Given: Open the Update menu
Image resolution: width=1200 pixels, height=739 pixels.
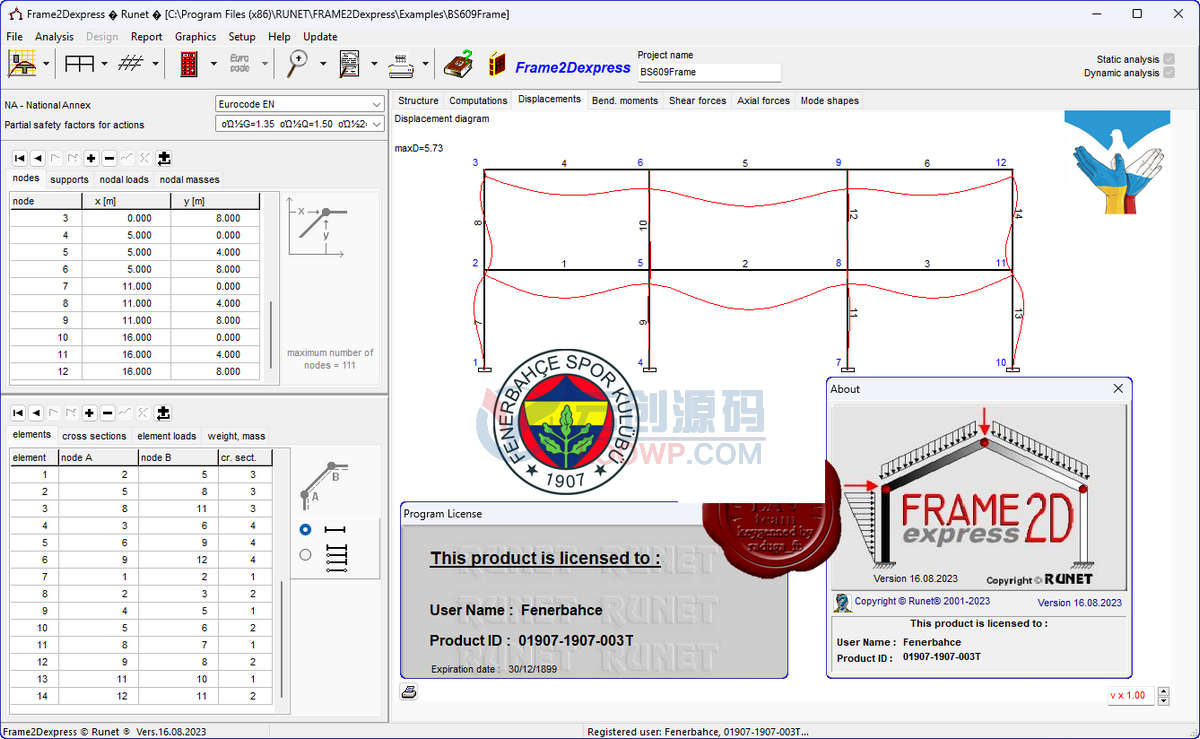Looking at the screenshot, I should point(320,37).
